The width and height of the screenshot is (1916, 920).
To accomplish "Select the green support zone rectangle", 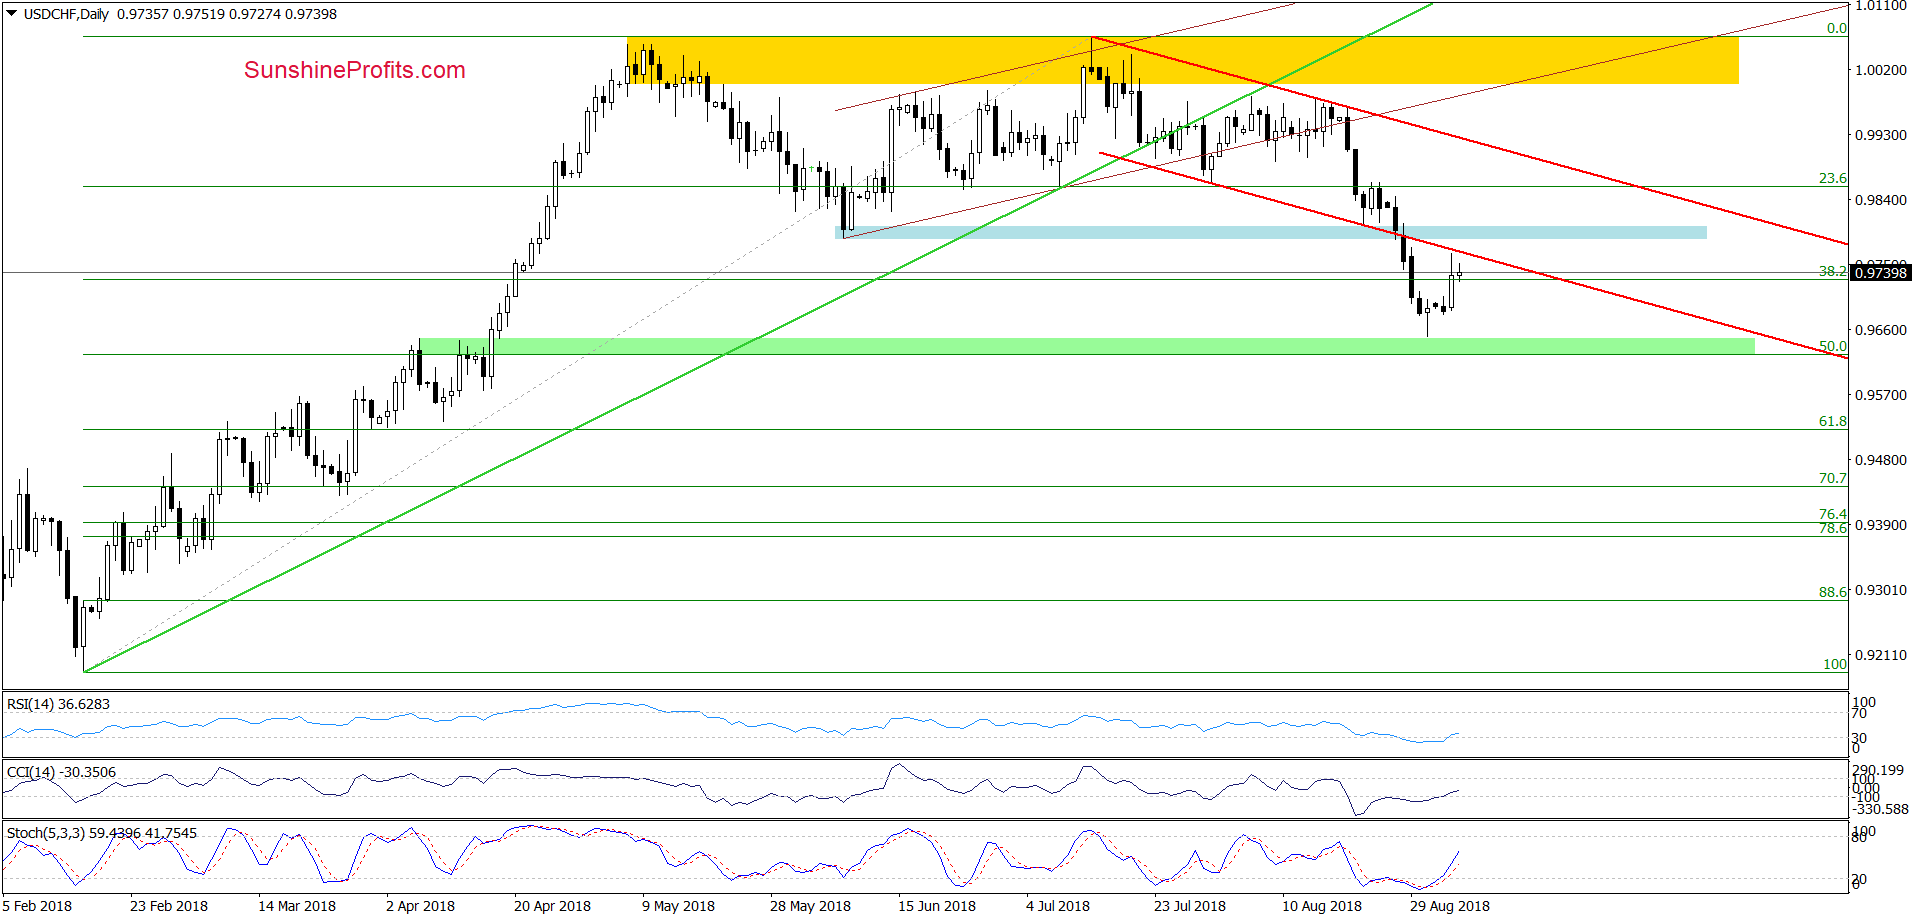I will [1087, 346].
